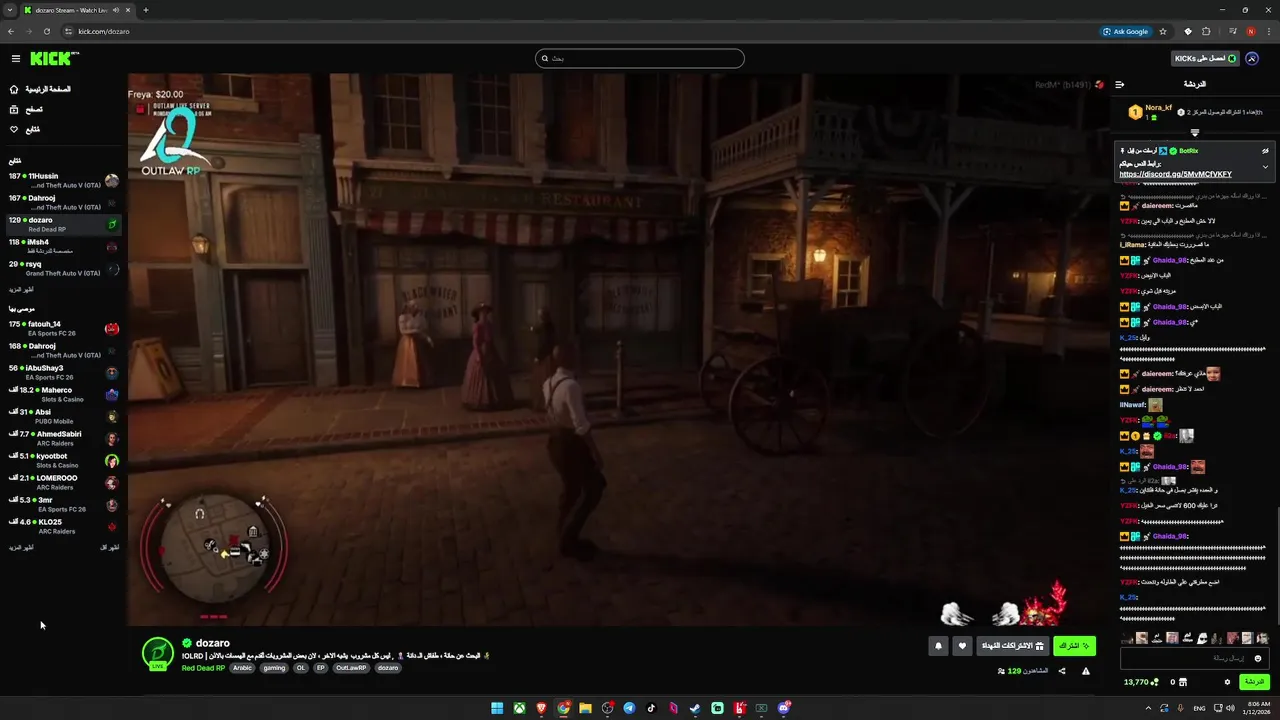Open the kyootbot recommended channel
This screenshot has height=720, width=1280.
63,460
